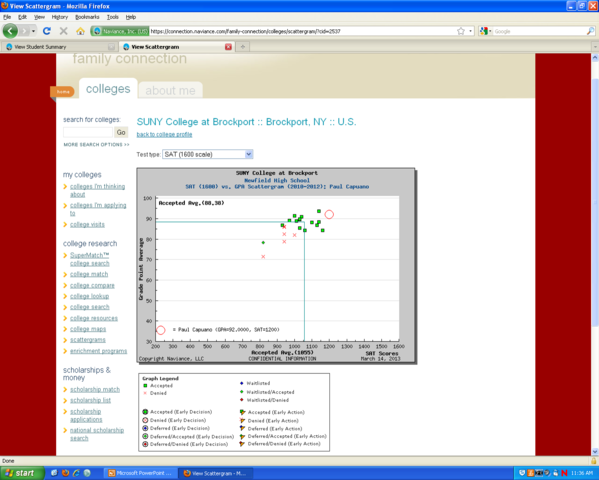Open the Edit menu

point(22,17)
